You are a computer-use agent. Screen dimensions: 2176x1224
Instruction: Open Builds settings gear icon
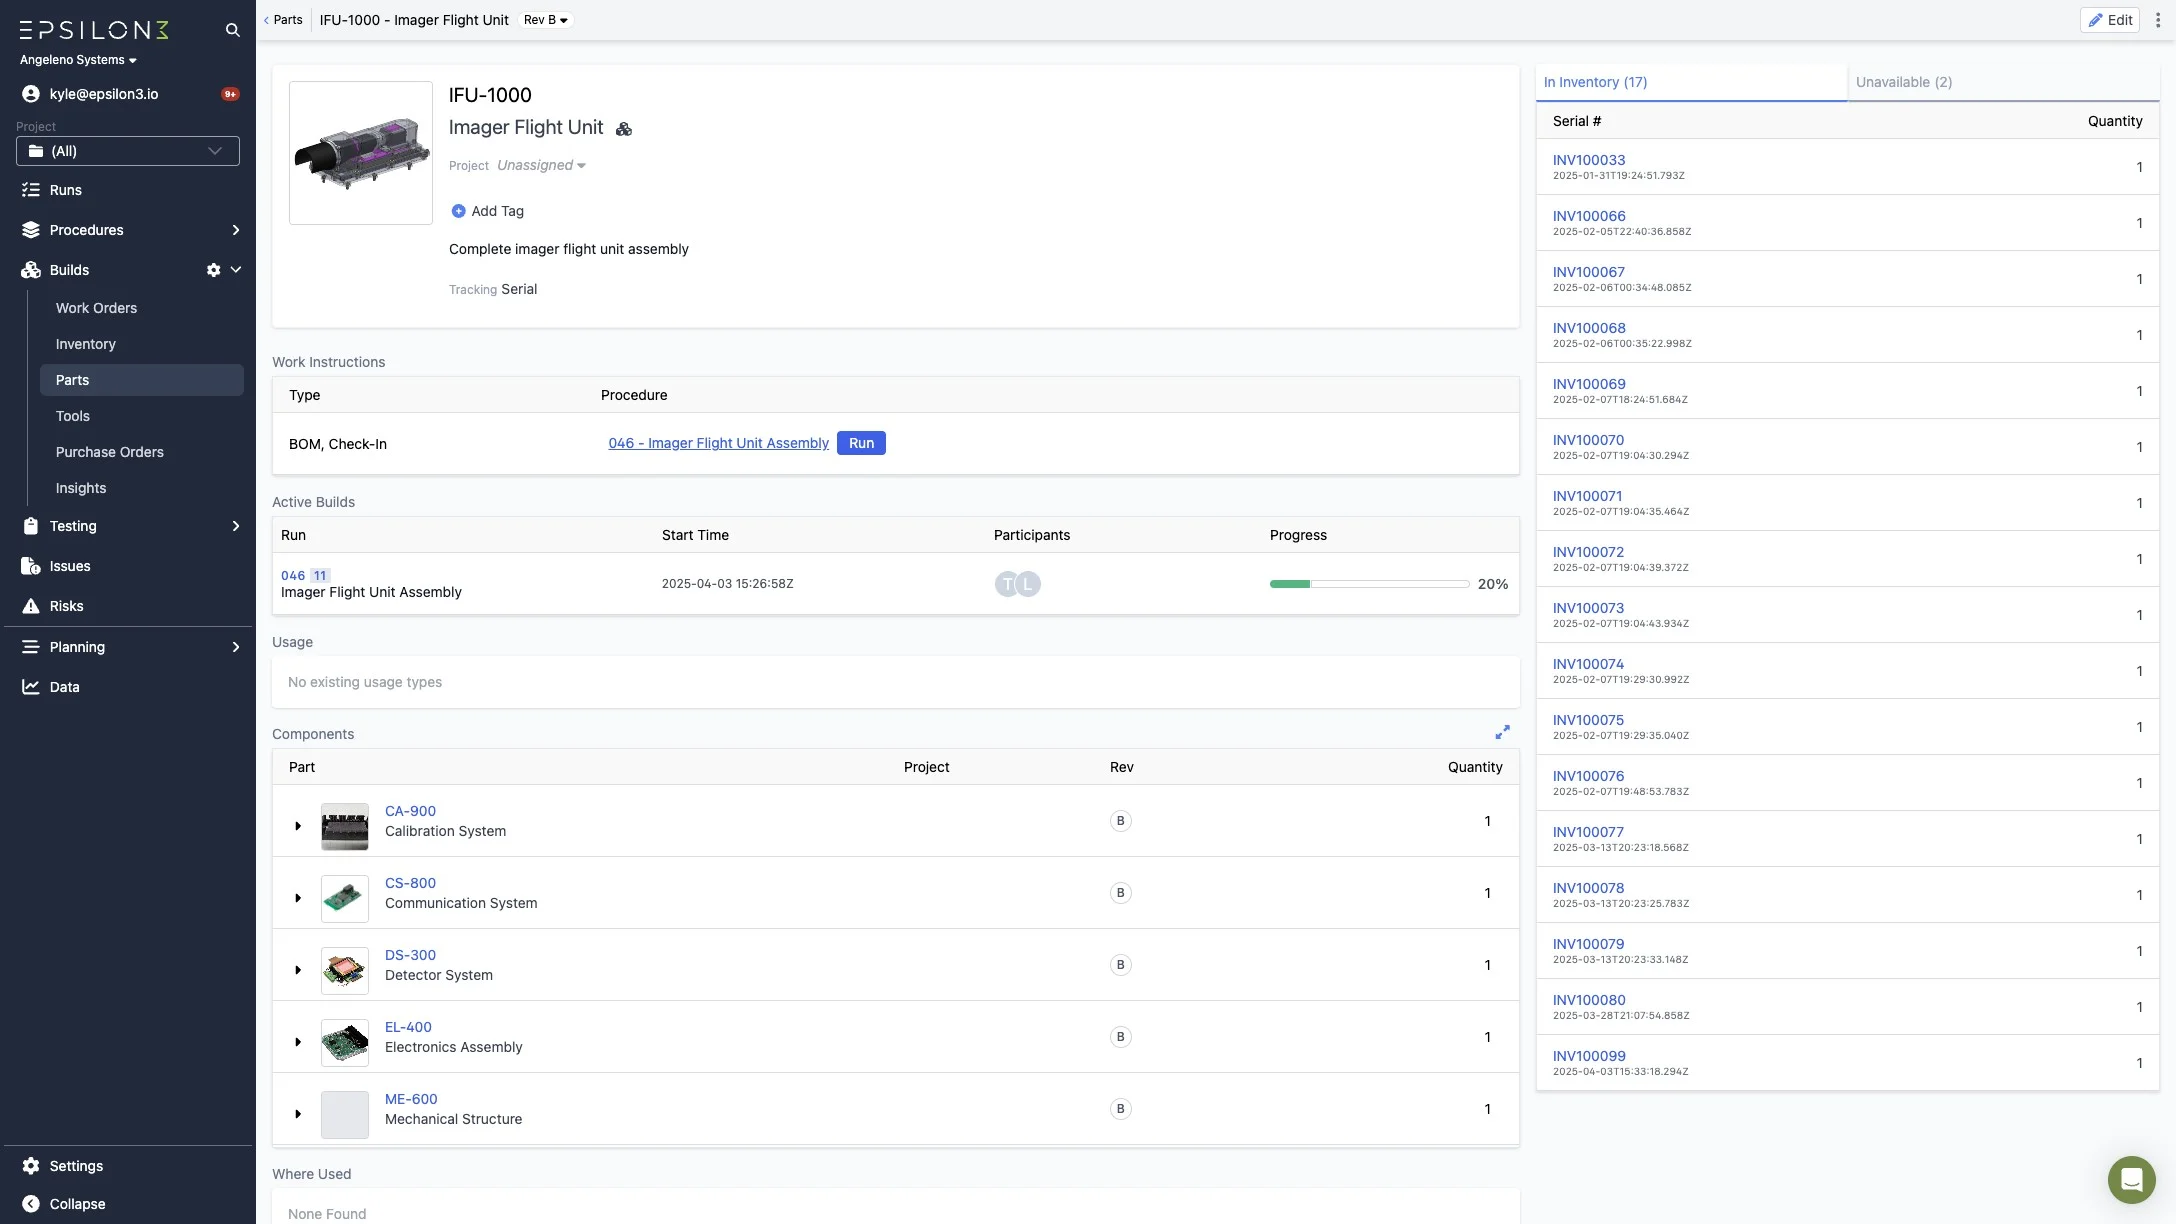(x=213, y=270)
